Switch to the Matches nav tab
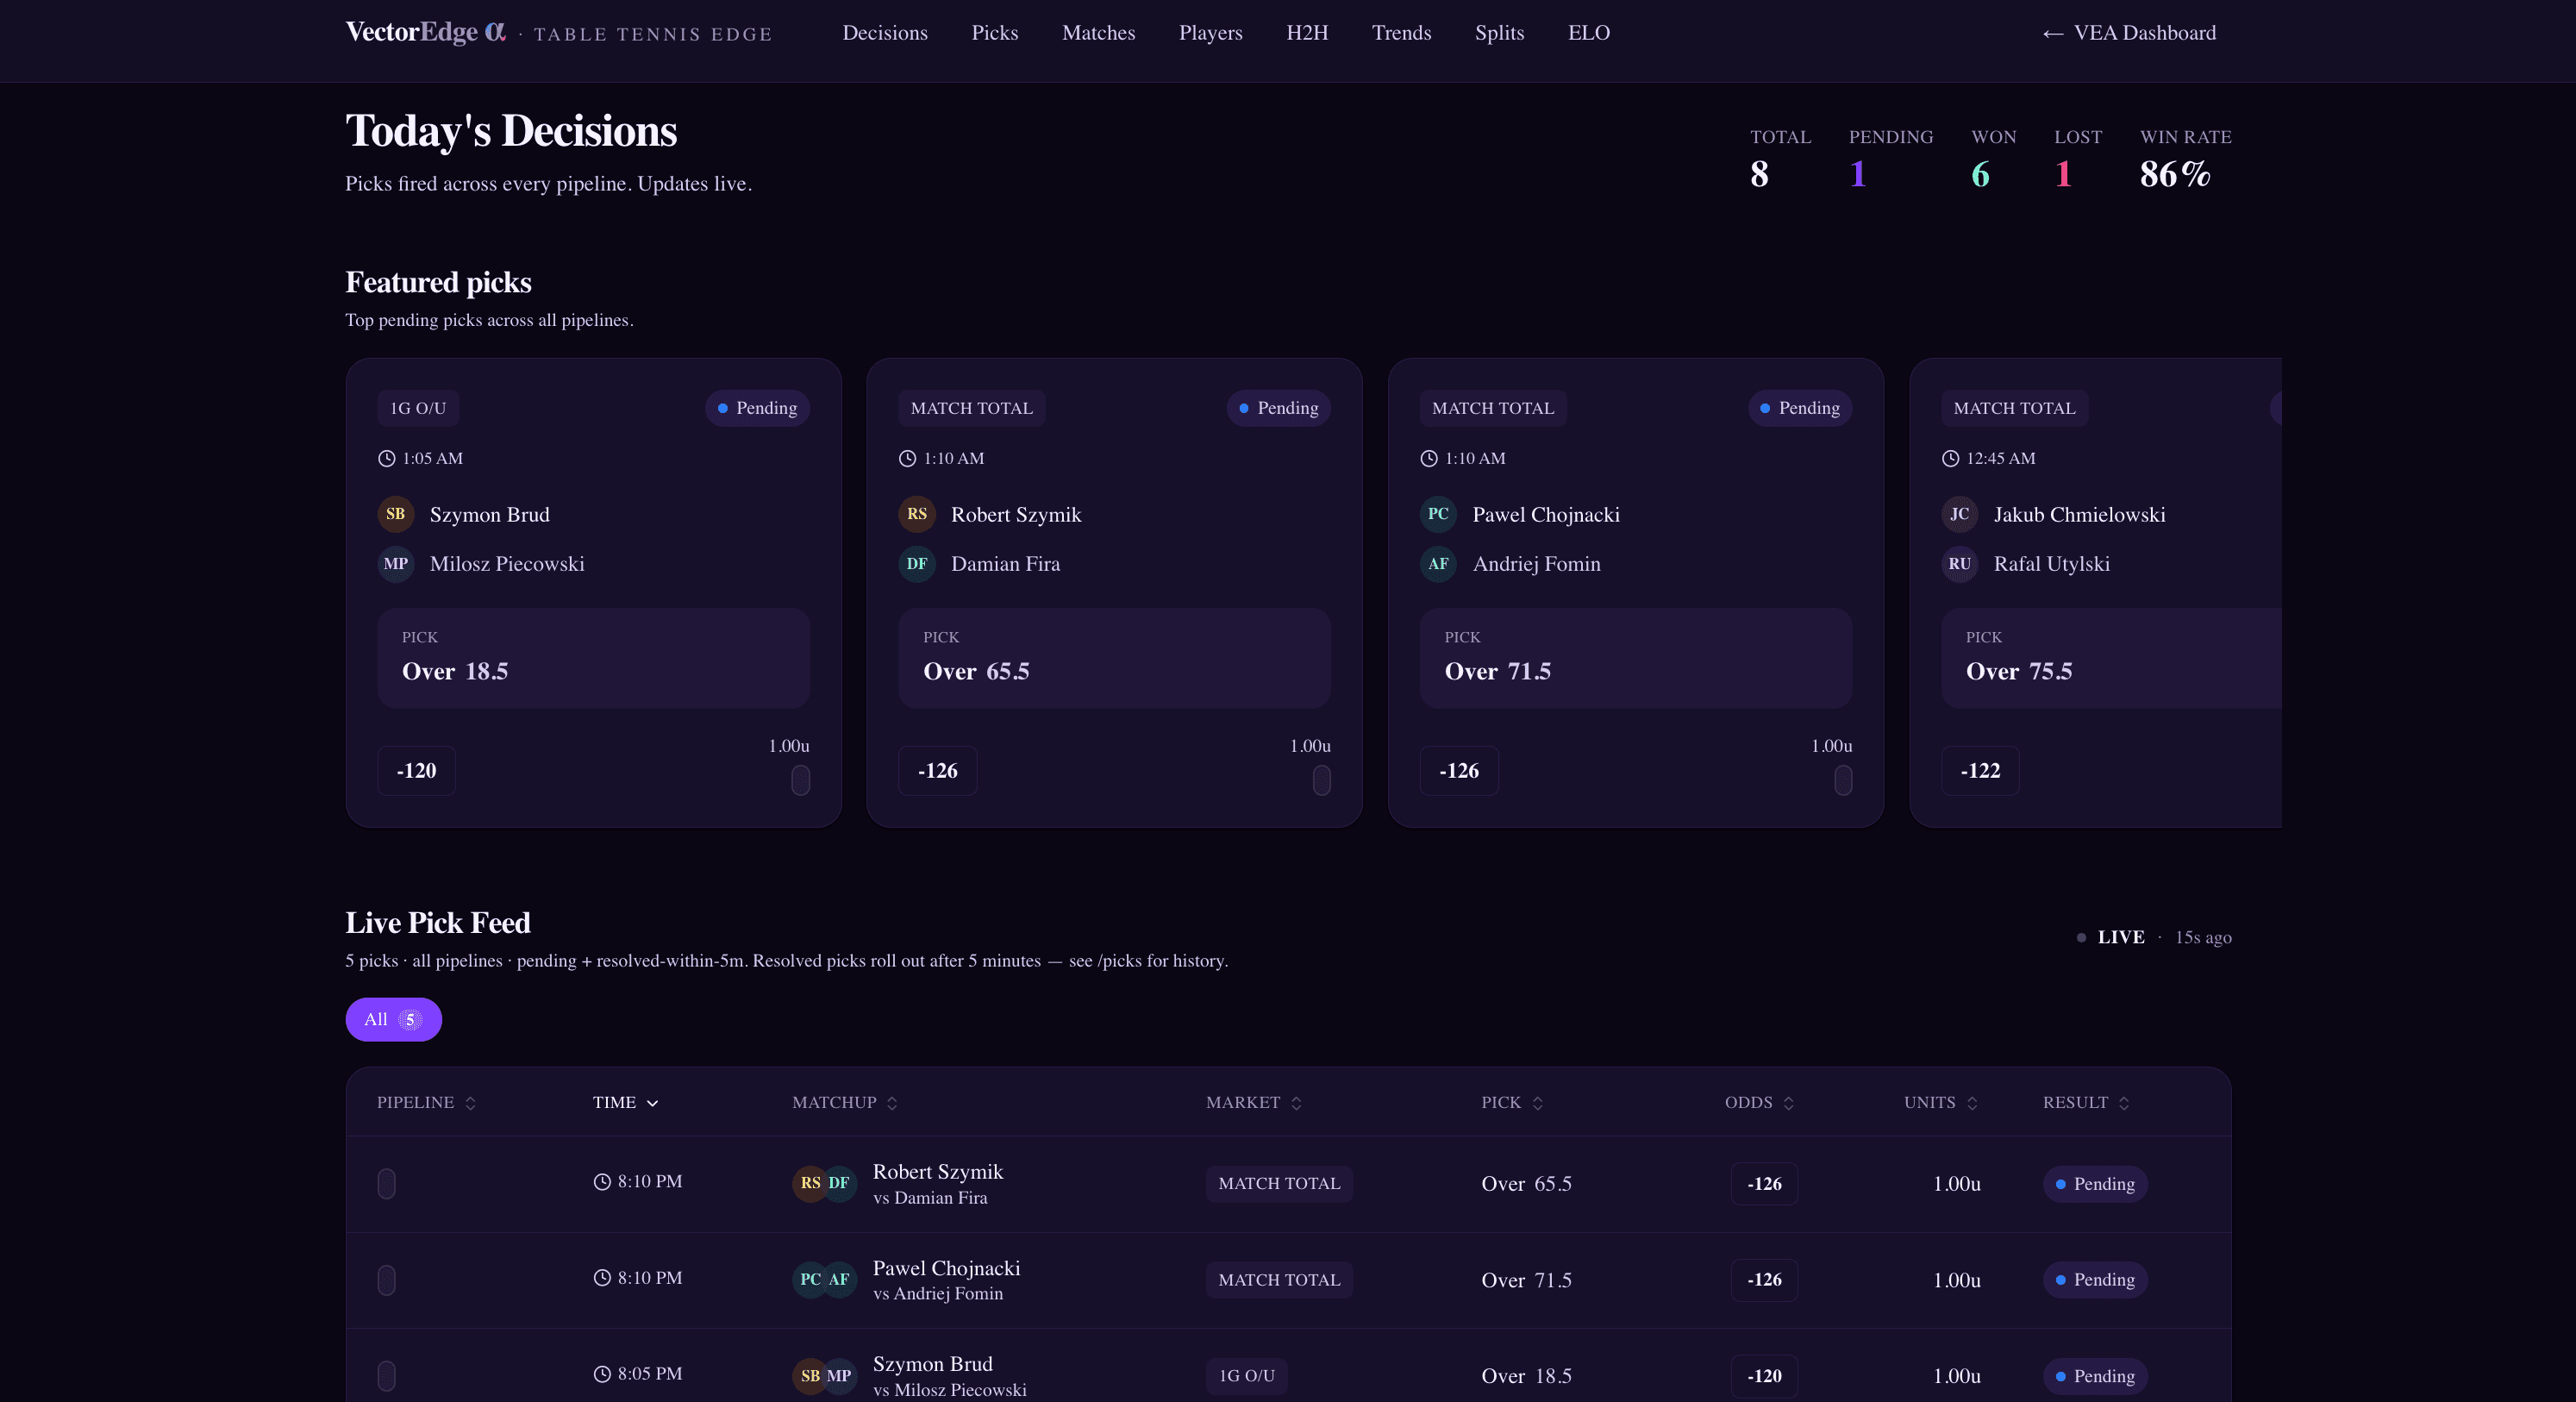Viewport: 2576px width, 1402px height. click(1098, 33)
